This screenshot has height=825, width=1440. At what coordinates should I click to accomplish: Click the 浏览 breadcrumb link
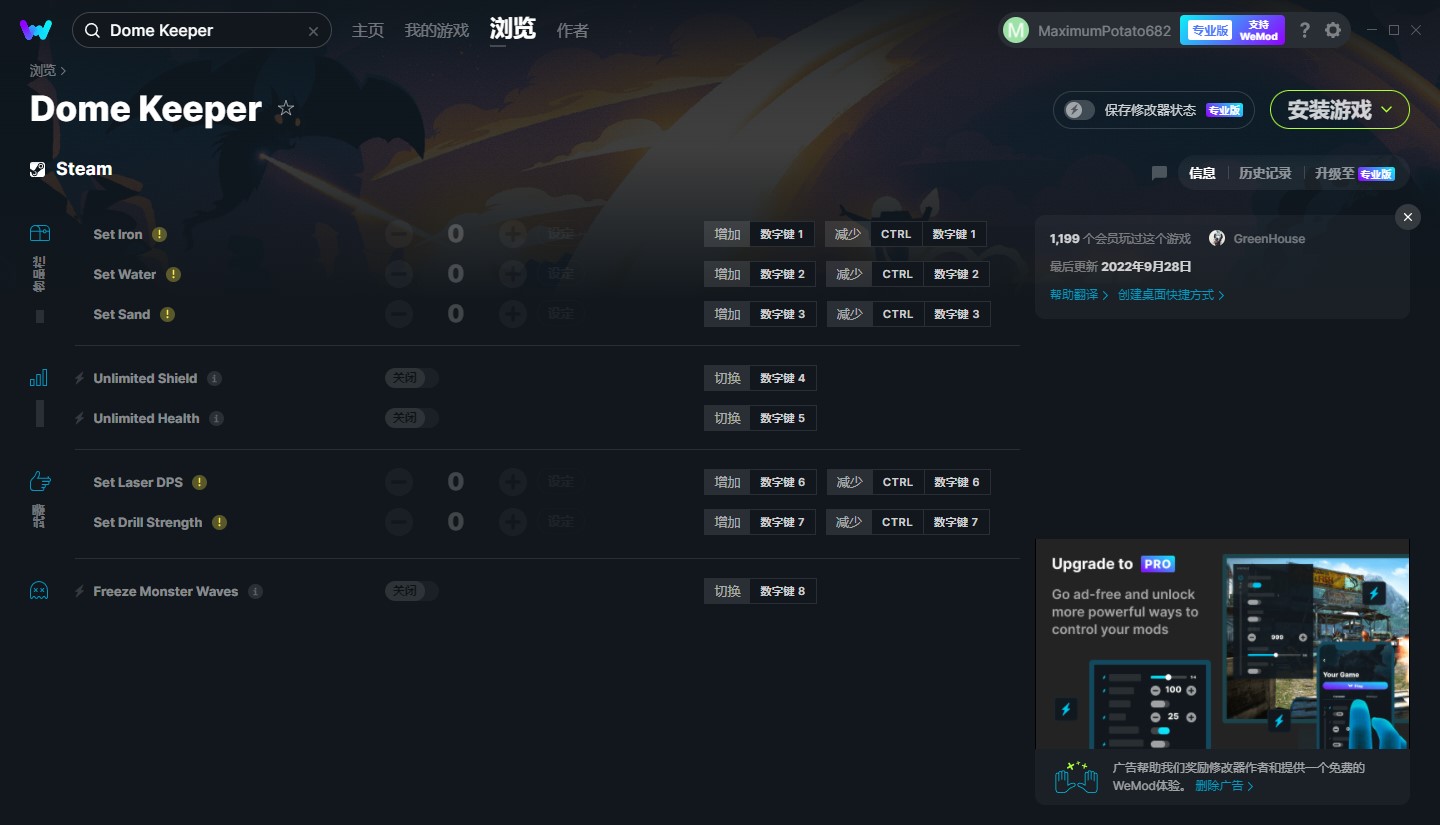tap(43, 70)
